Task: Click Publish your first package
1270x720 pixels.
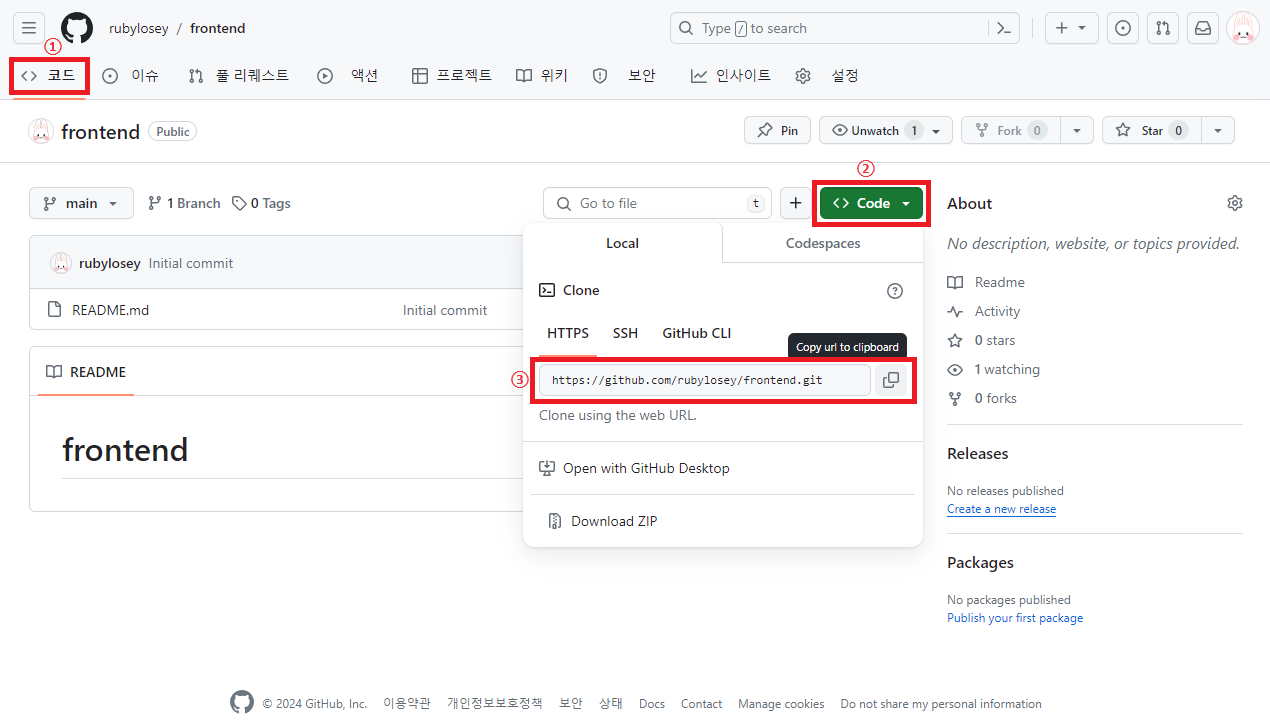Action: tap(1015, 618)
